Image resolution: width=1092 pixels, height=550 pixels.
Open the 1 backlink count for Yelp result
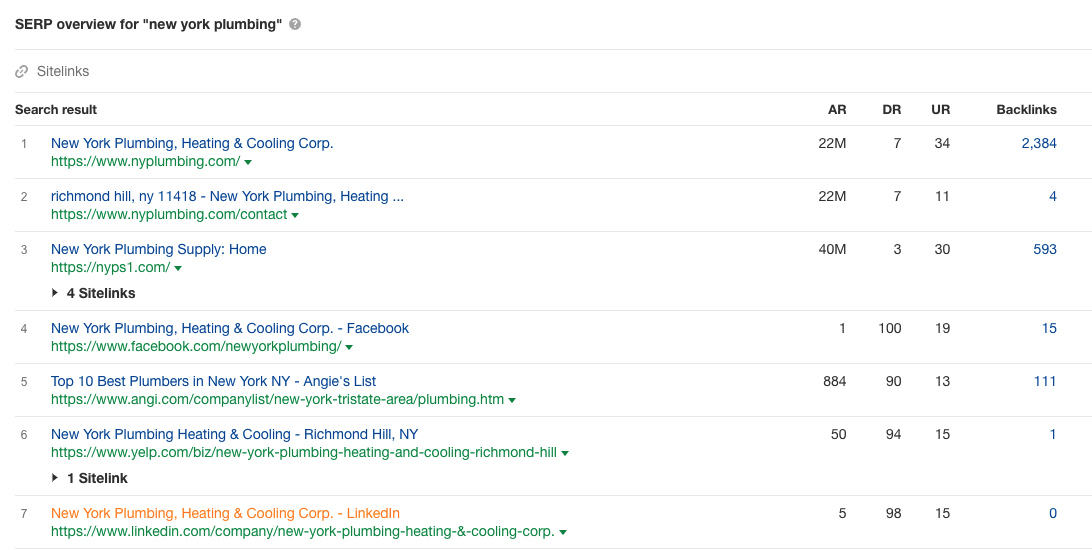pos(1053,434)
